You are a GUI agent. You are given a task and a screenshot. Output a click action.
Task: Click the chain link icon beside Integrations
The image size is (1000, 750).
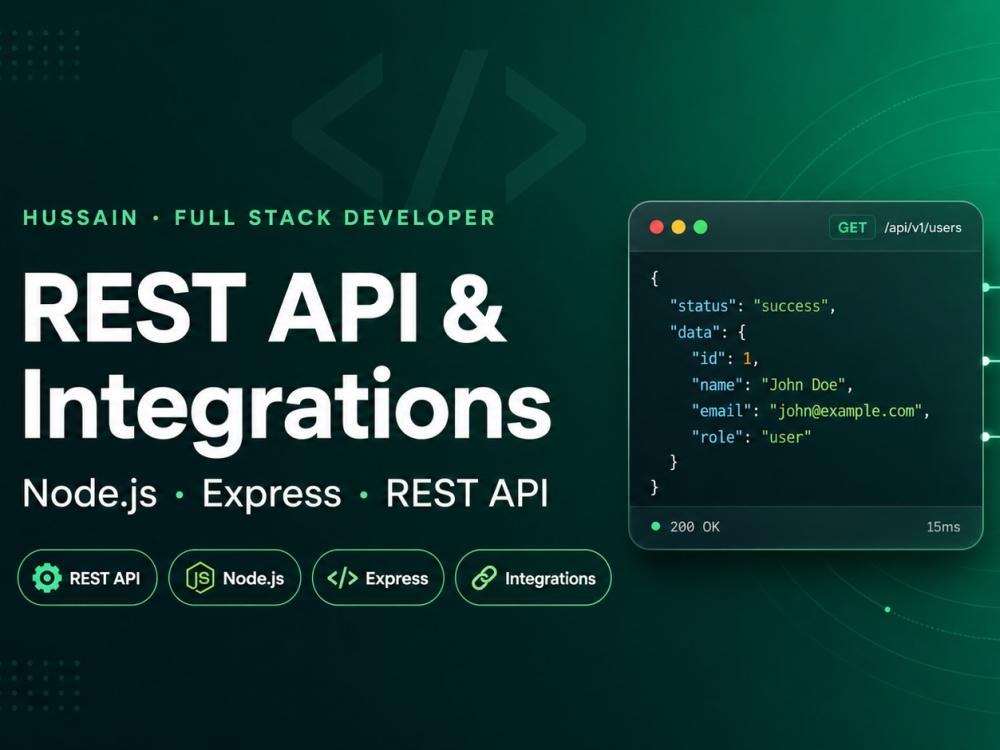tap(484, 578)
